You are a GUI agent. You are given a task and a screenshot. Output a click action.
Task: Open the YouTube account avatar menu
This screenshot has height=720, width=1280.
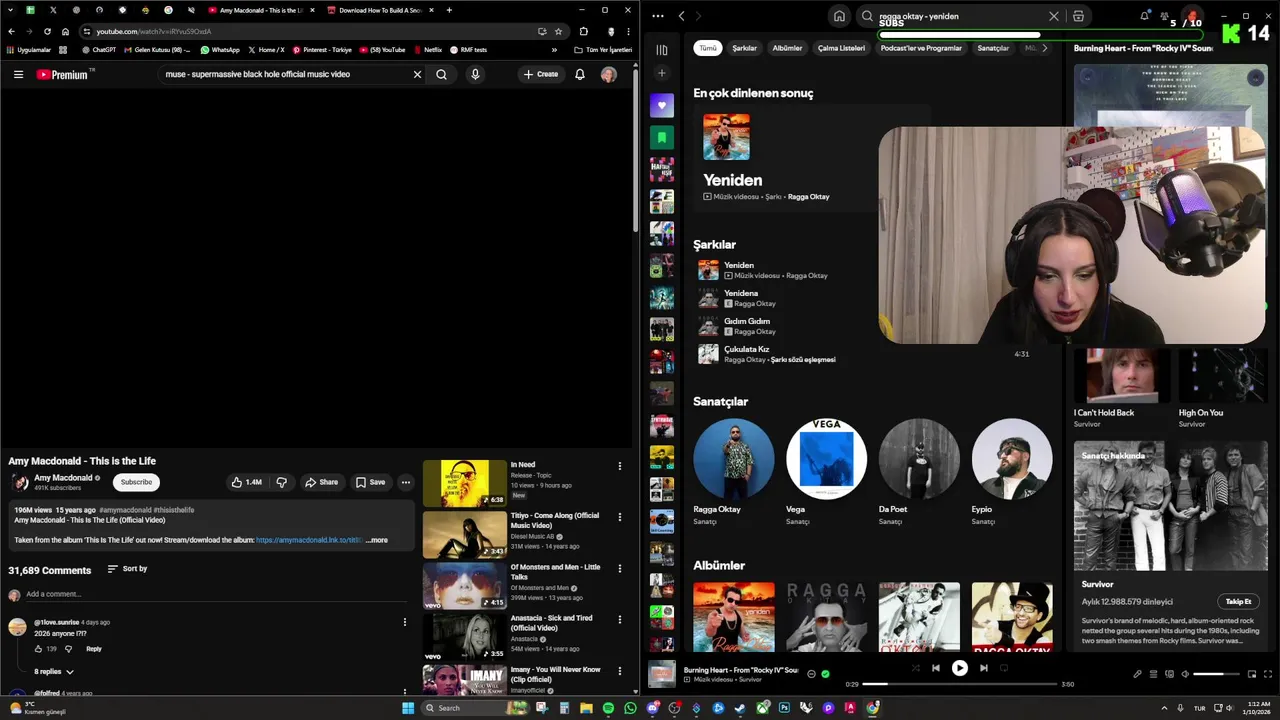(608, 74)
